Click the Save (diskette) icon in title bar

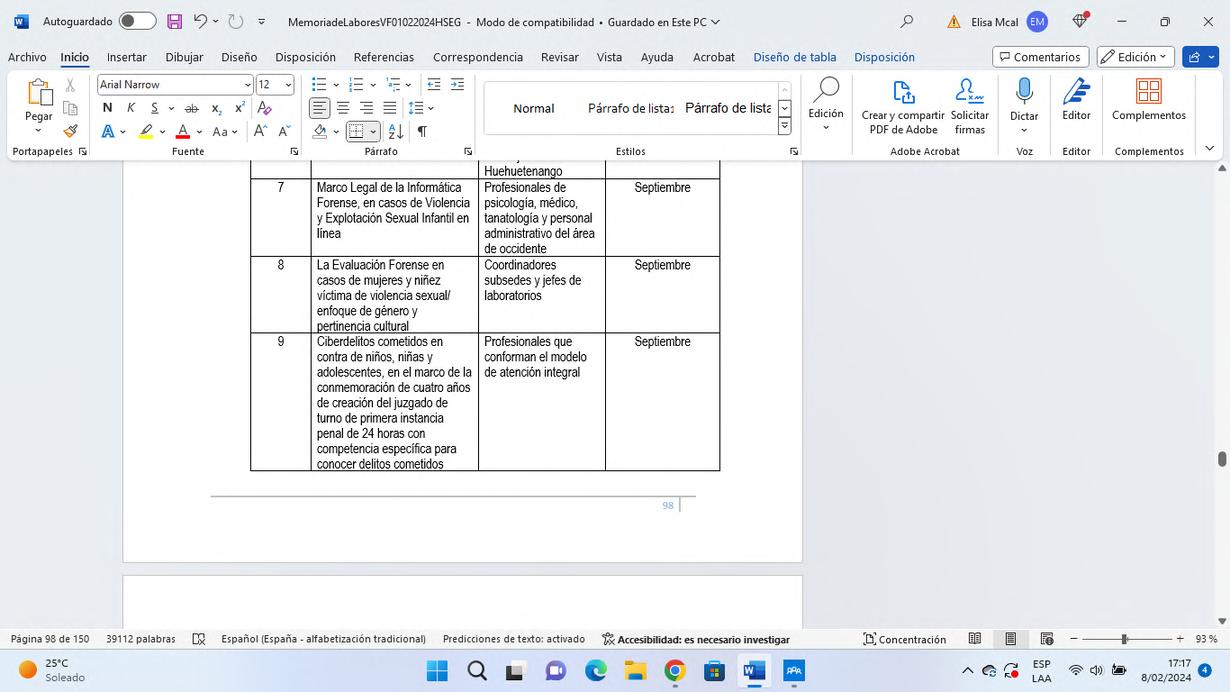[175, 21]
